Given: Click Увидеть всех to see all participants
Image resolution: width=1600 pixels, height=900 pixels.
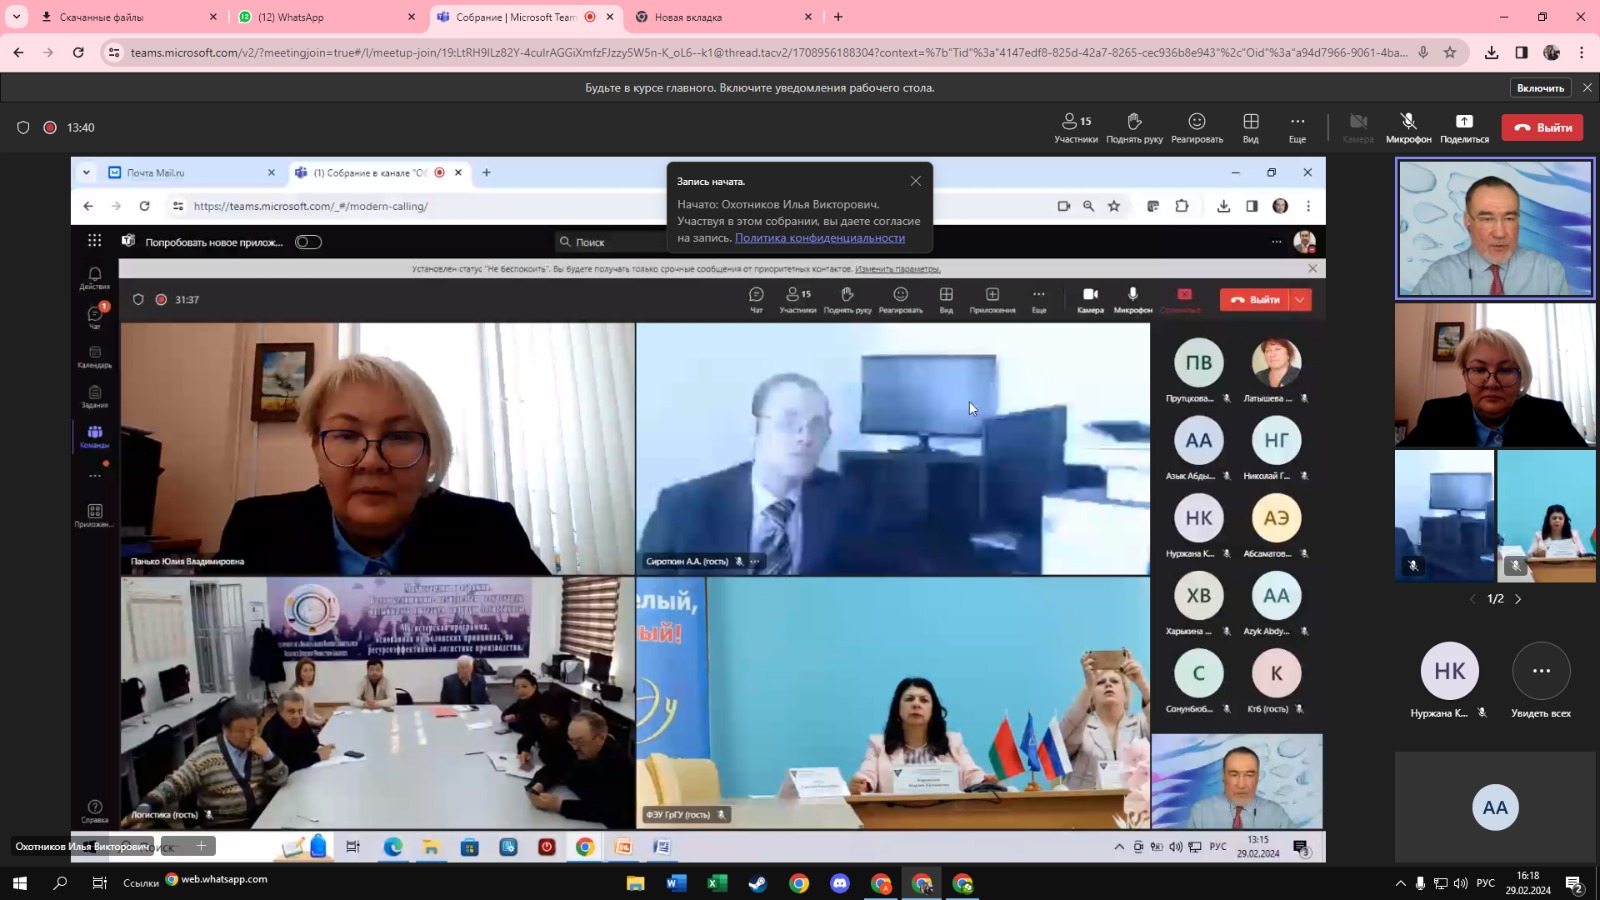Looking at the screenshot, I should point(1541,681).
